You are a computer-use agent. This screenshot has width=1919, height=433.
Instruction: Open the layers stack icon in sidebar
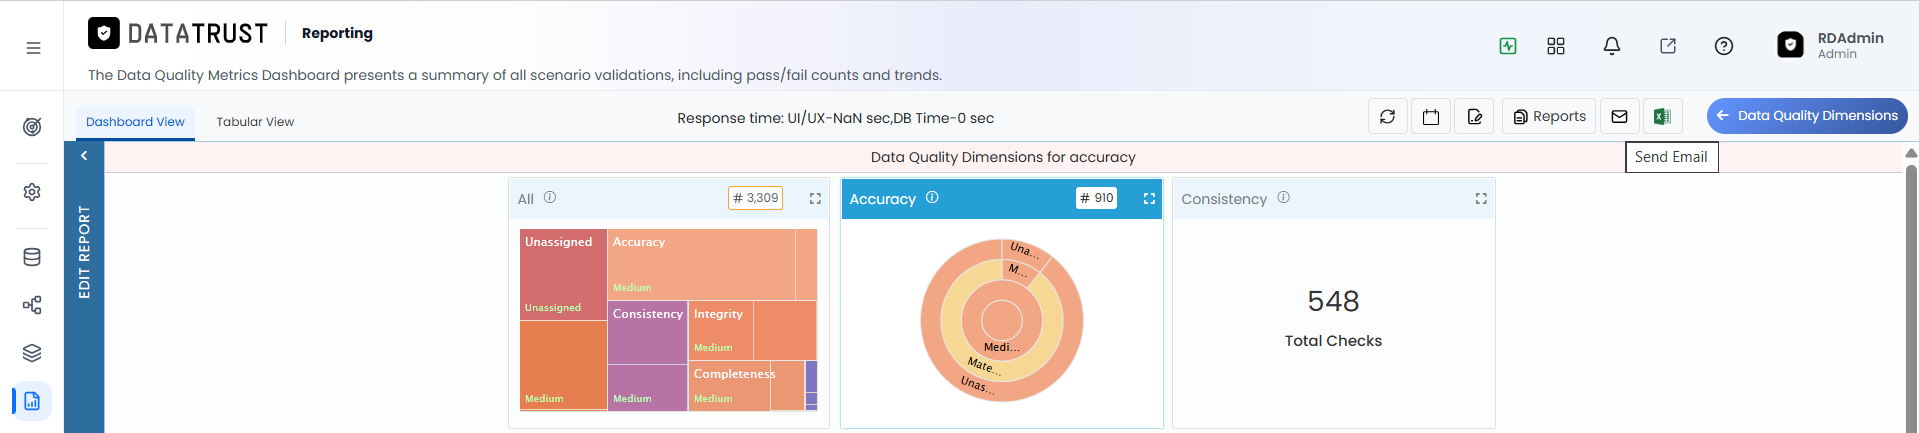pyautogui.click(x=32, y=353)
